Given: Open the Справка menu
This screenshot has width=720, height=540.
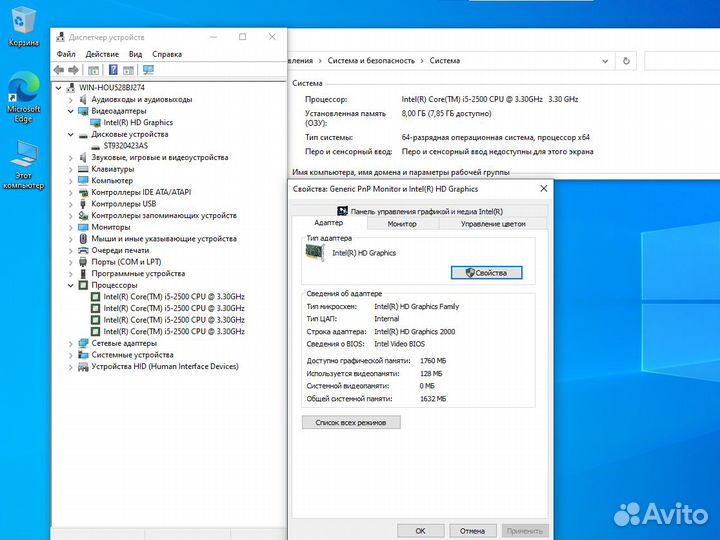Looking at the screenshot, I should coord(167,54).
